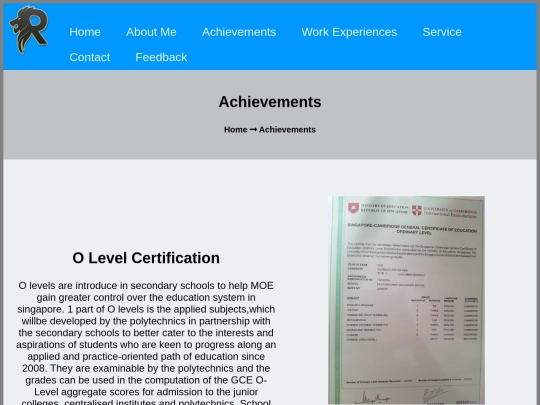Click the O Level Certification heading
Screen dimensions: 540x405
(146, 258)
